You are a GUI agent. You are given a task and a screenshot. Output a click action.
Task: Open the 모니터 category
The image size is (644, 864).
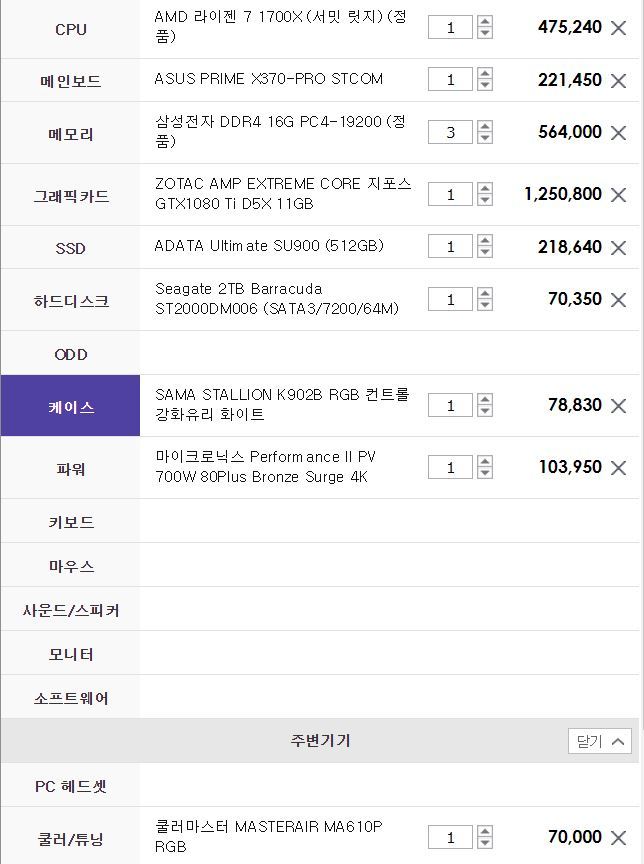click(71, 653)
